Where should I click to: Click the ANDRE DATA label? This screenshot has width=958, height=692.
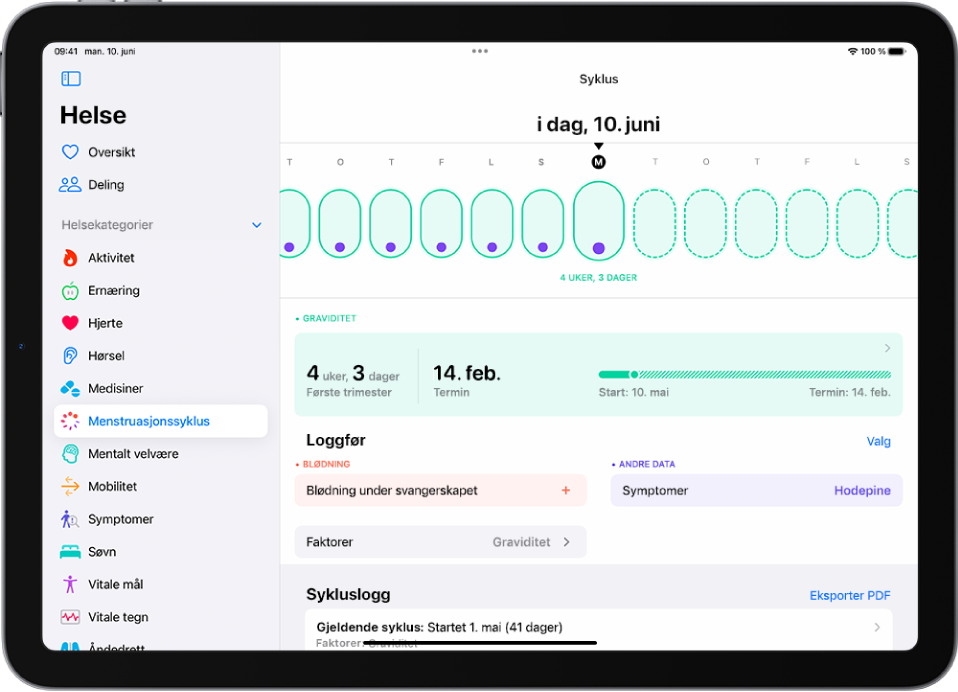point(646,464)
